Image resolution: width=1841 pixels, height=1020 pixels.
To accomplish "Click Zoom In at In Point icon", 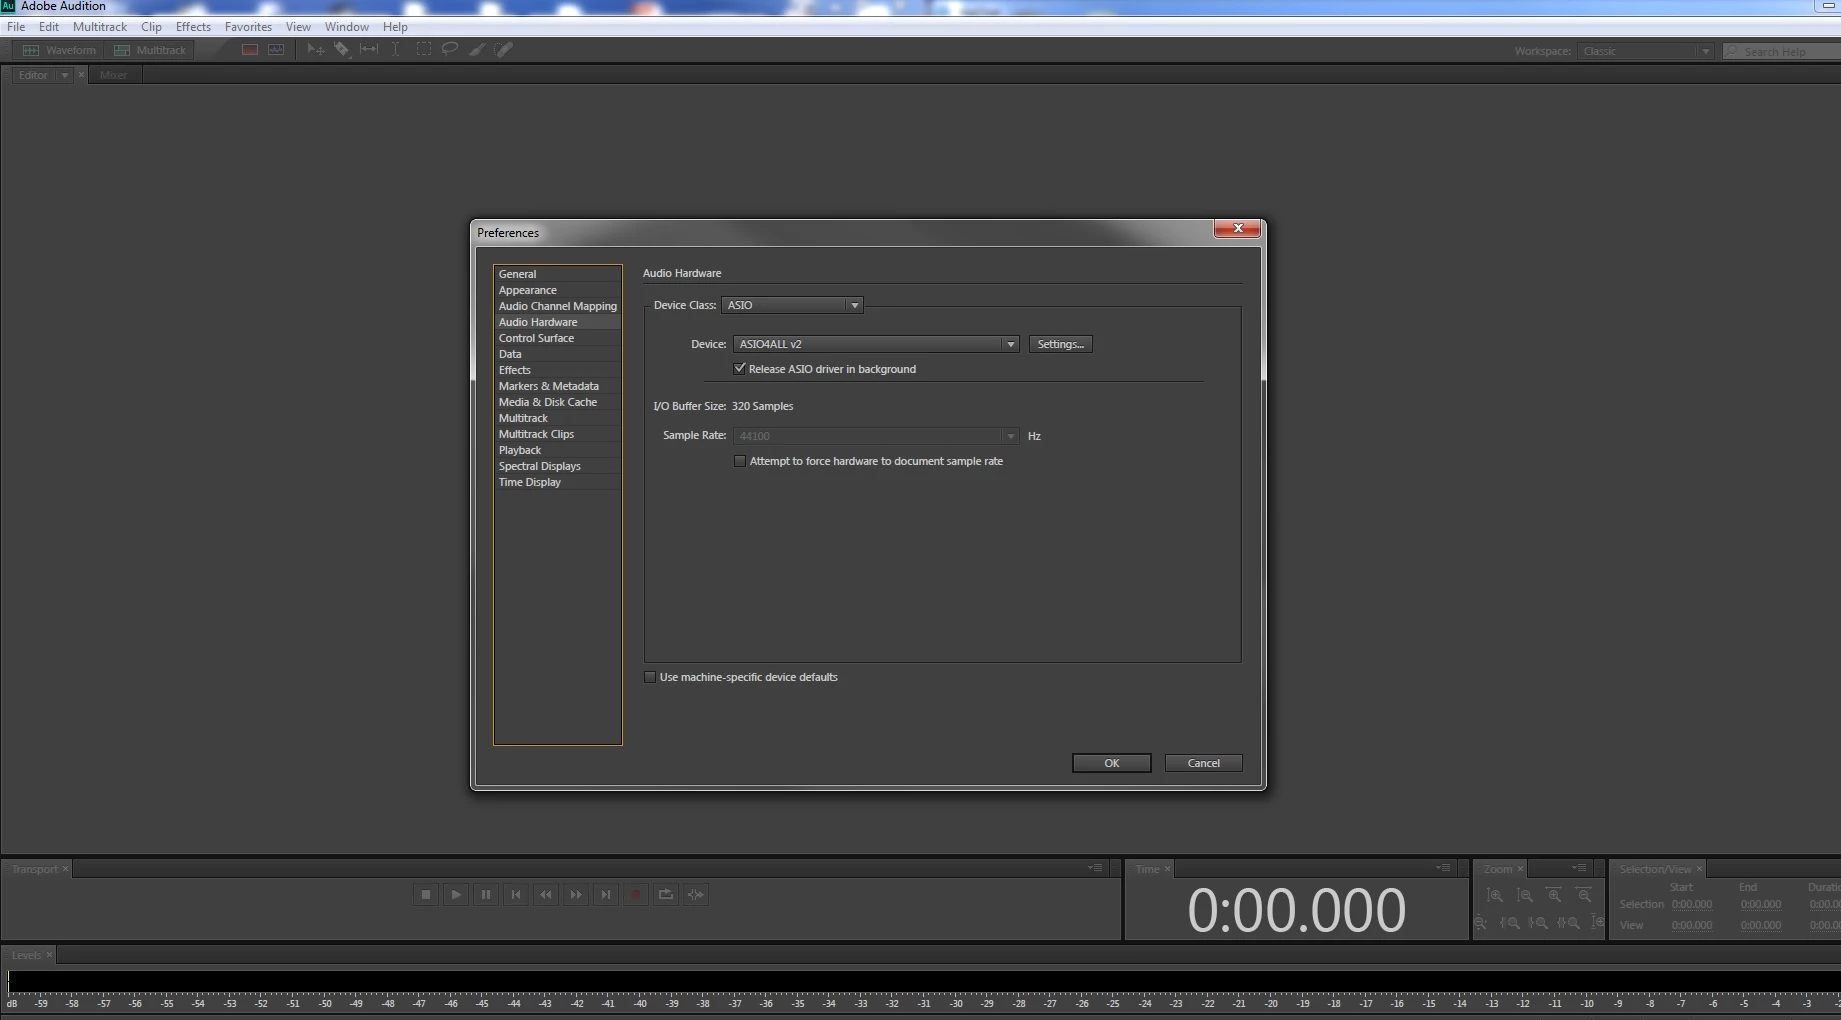I will pyautogui.click(x=1510, y=922).
